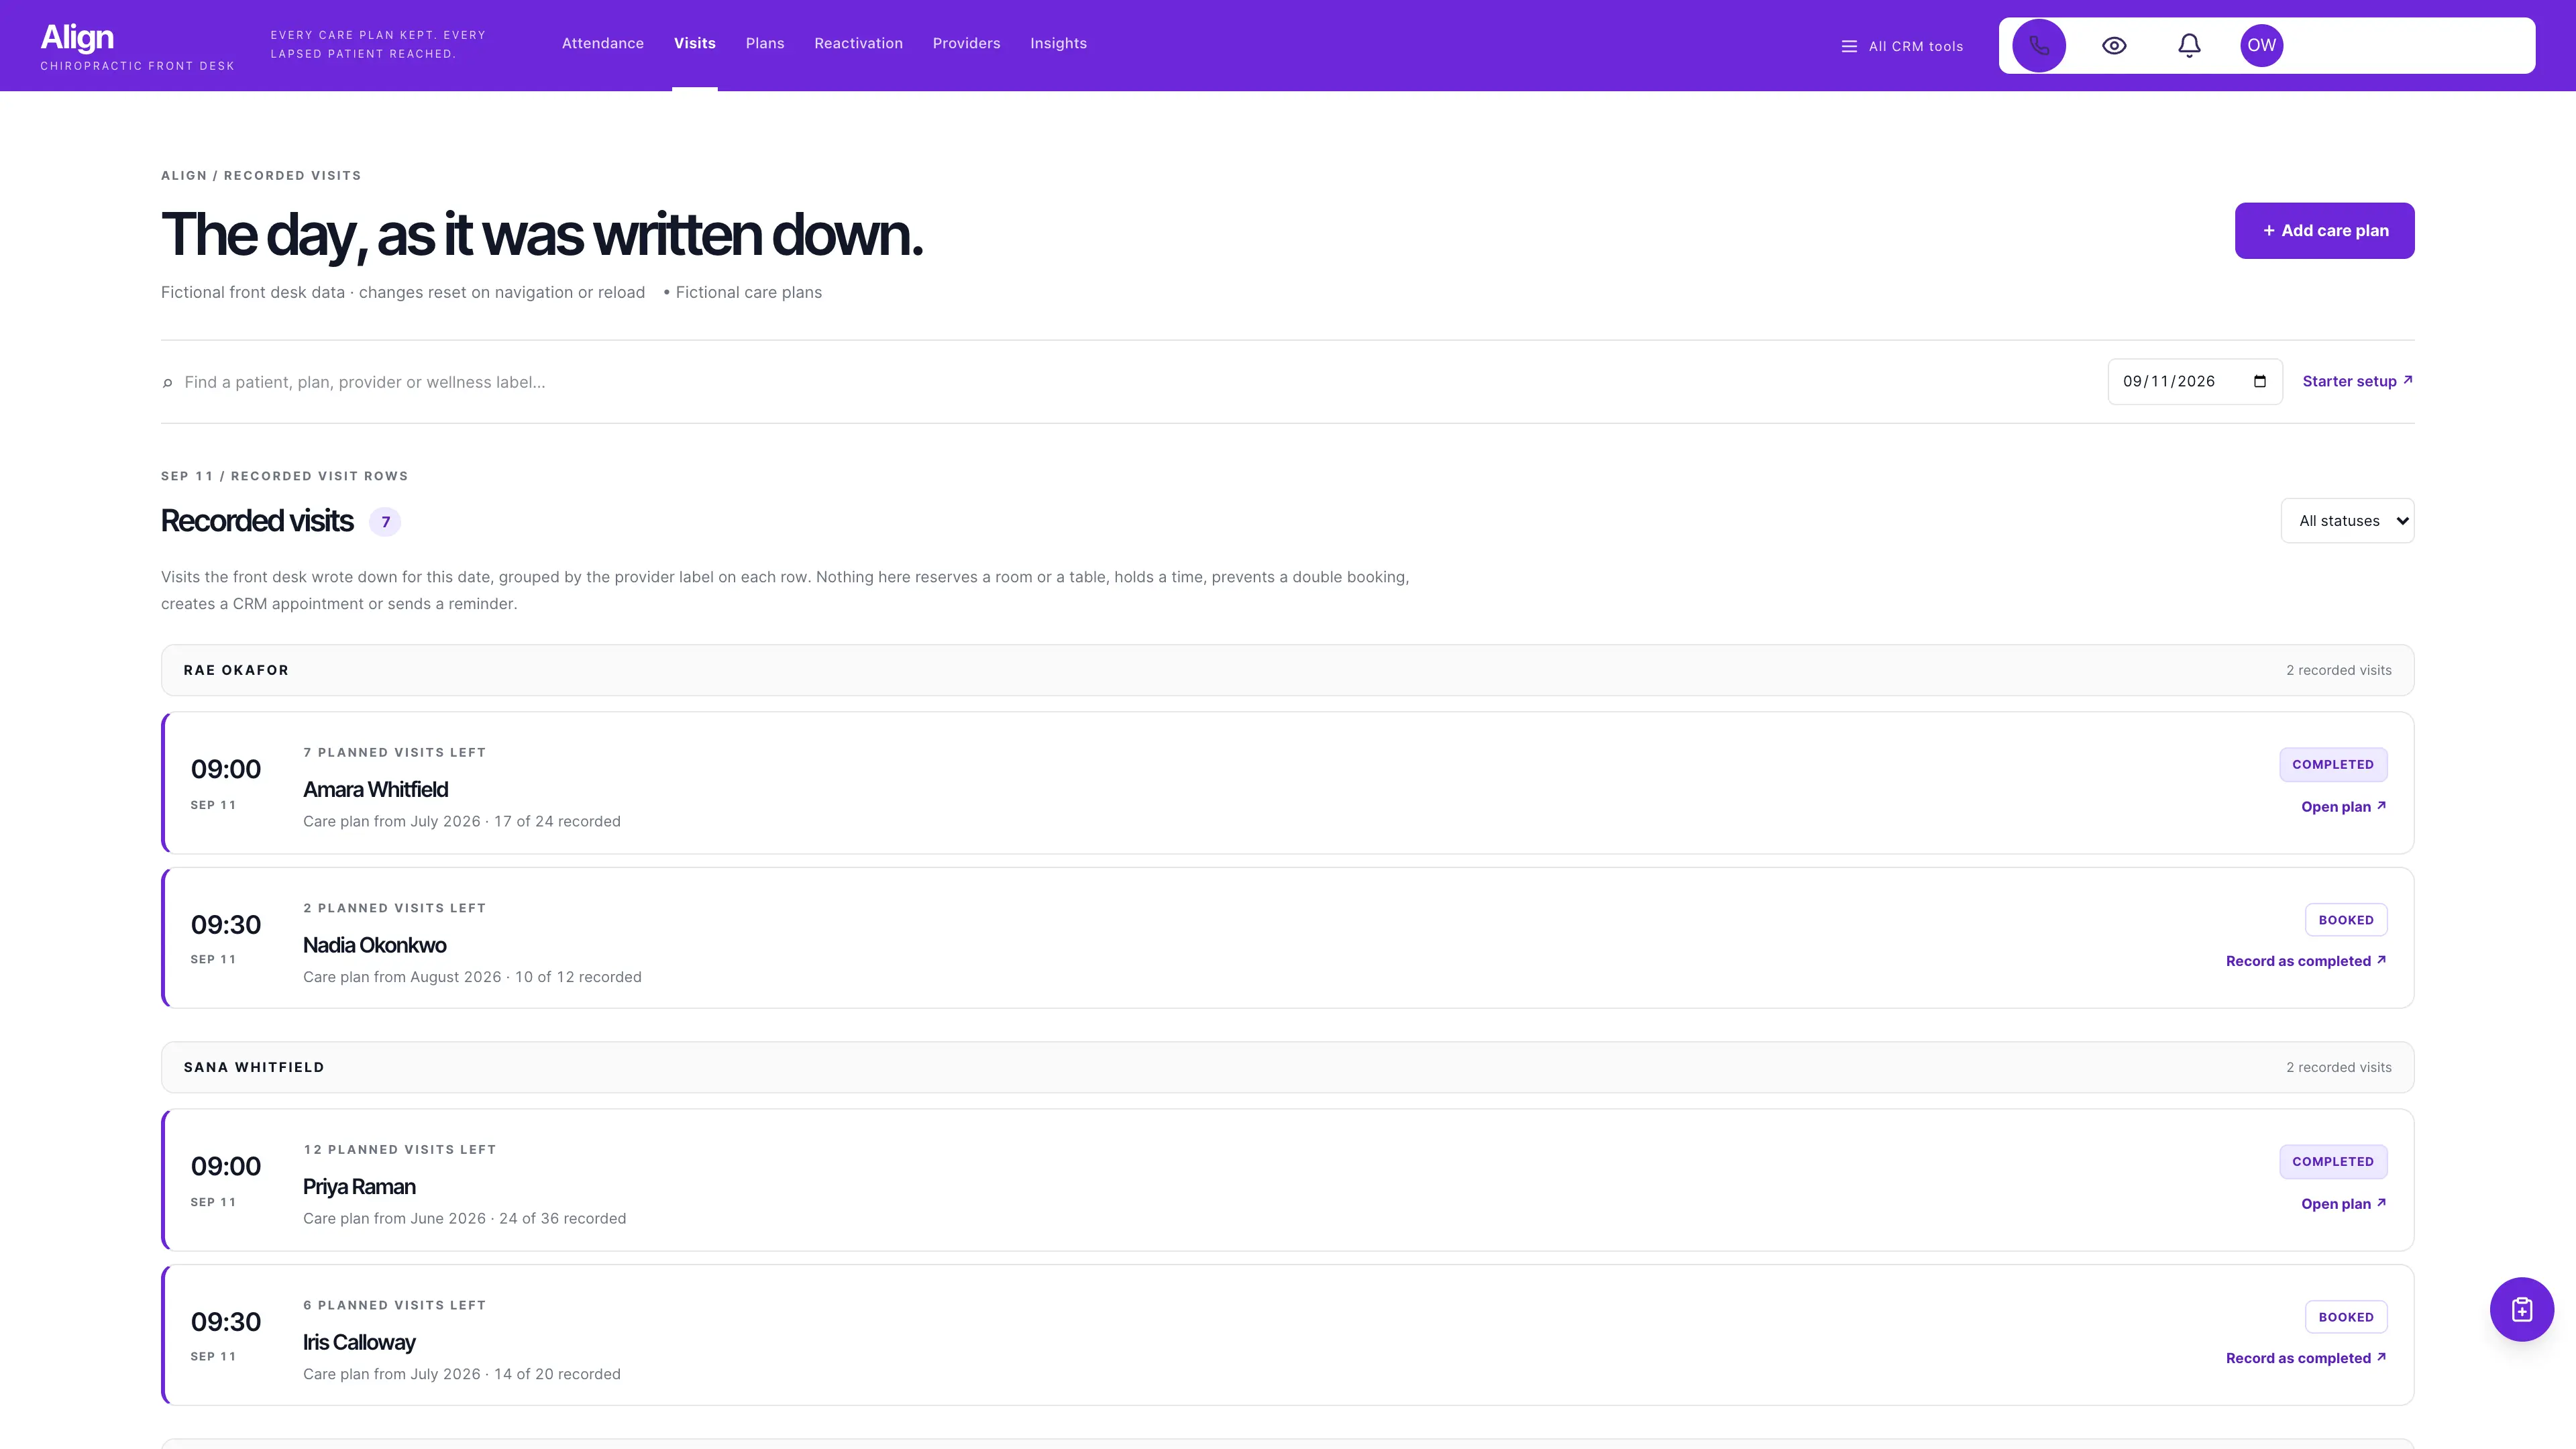Open the OW user avatar
The image size is (2576, 1449).
tap(2261, 45)
